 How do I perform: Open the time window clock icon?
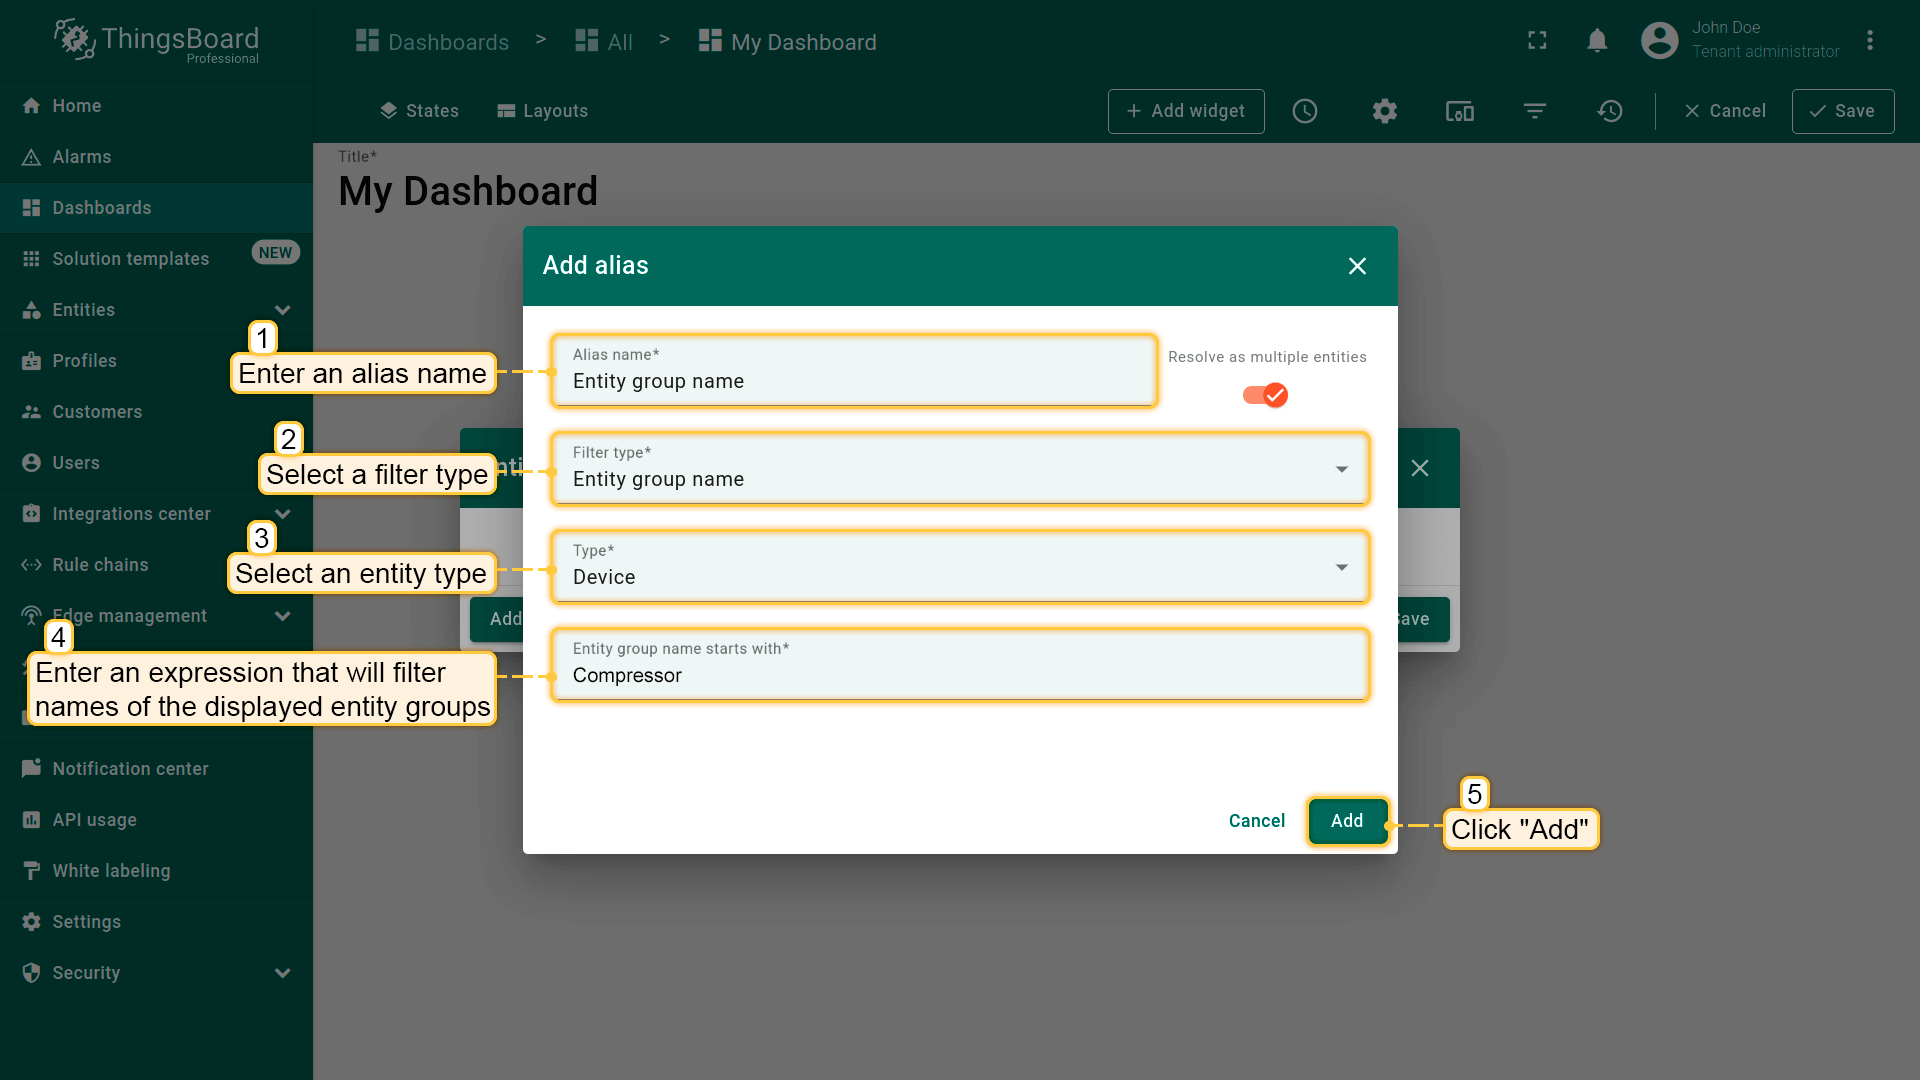[x=1305, y=111]
